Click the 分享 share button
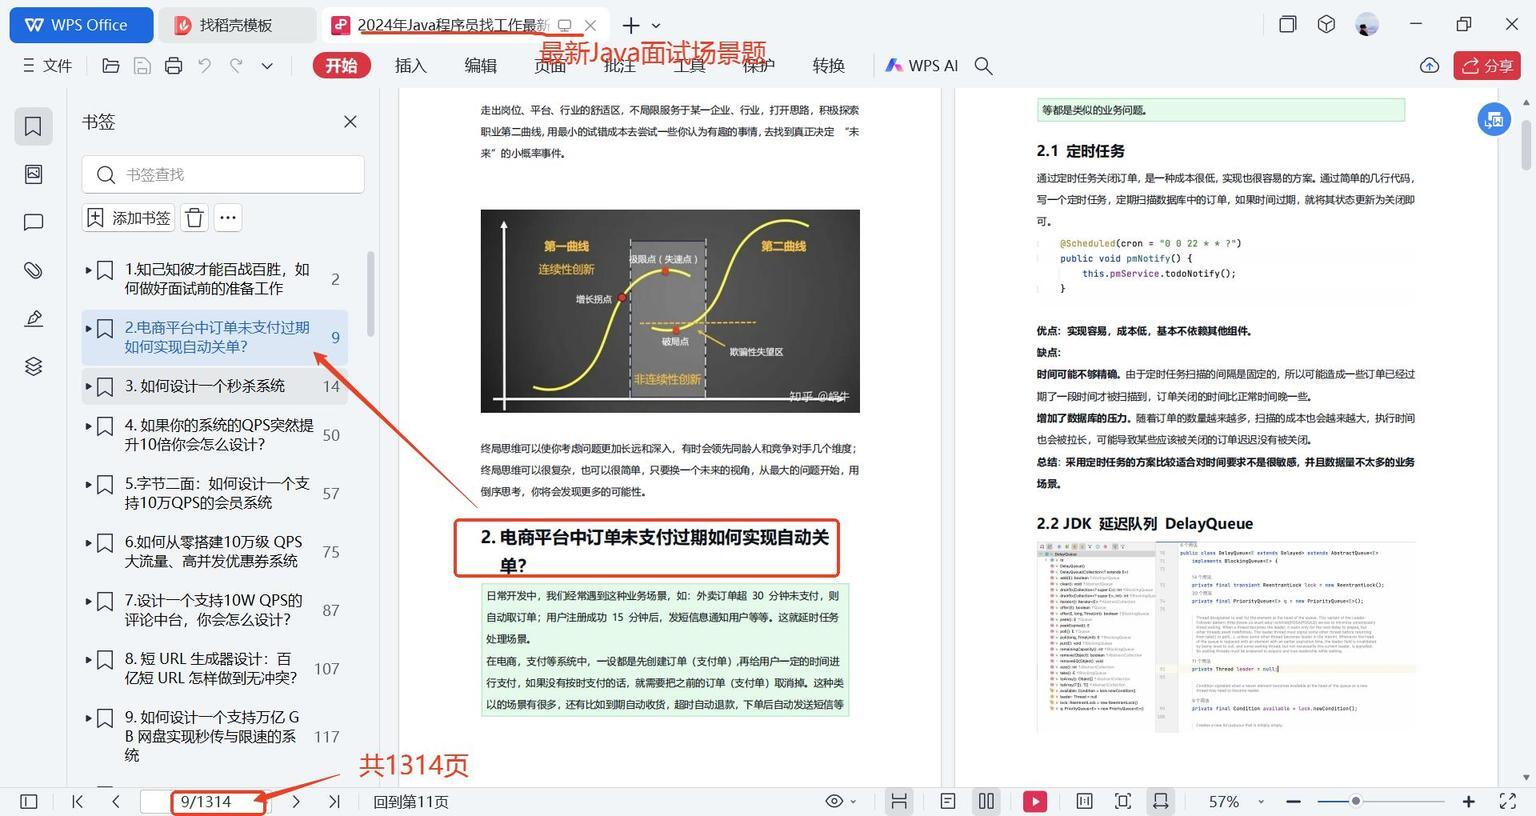This screenshot has height=816, width=1536. (x=1487, y=66)
